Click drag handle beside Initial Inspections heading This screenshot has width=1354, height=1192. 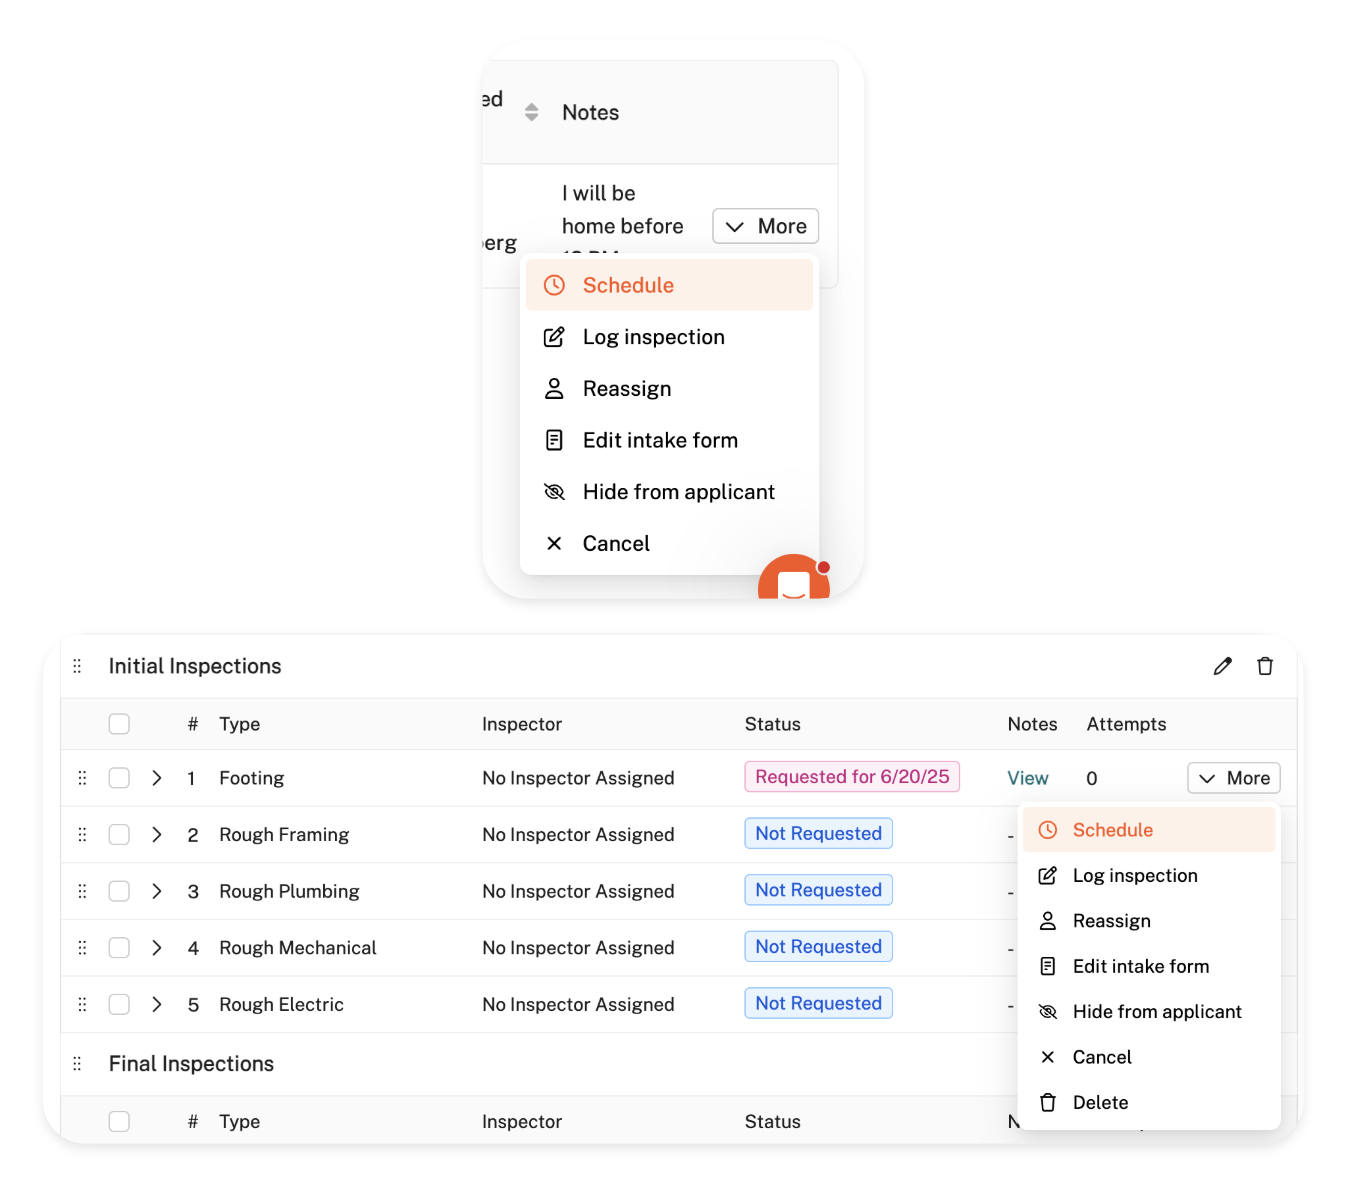77,666
